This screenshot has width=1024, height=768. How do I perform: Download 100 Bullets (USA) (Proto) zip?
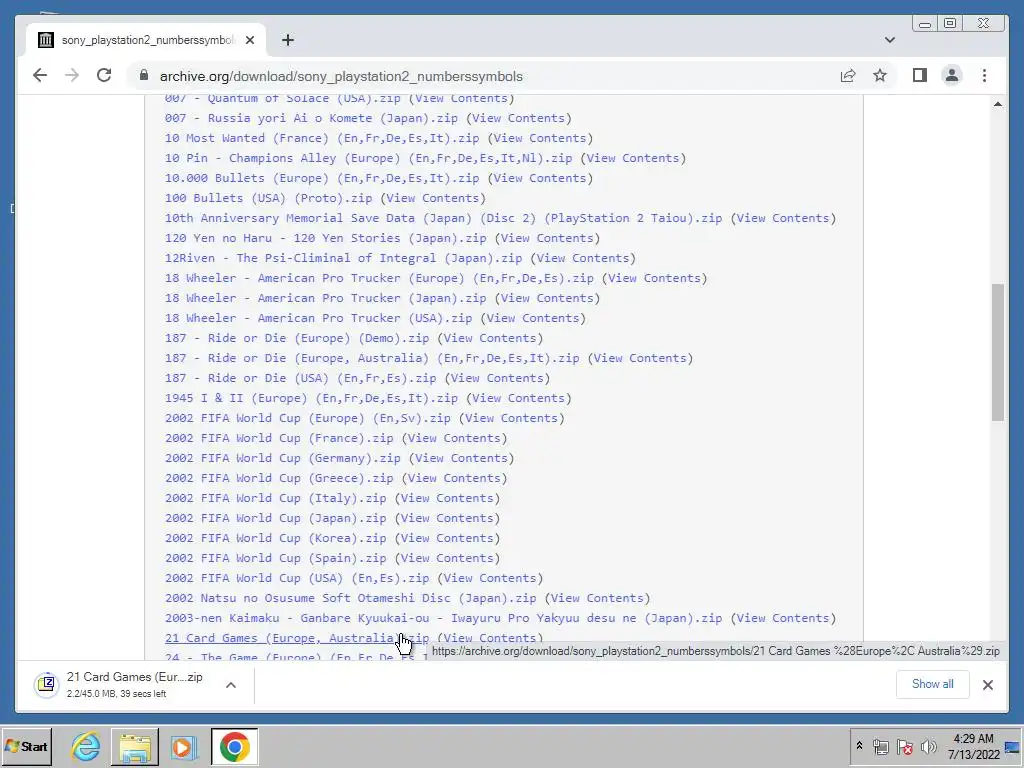coord(268,198)
